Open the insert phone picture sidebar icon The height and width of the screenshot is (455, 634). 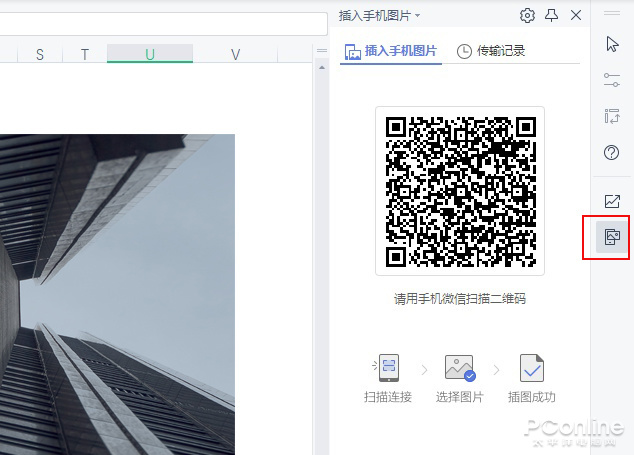click(x=612, y=237)
